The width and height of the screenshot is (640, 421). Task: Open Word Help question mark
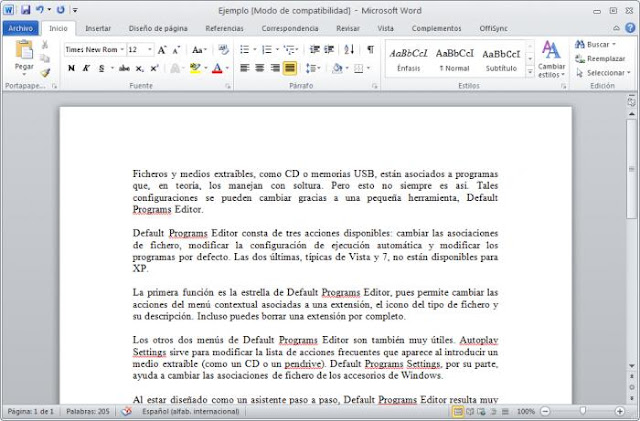coord(630,28)
